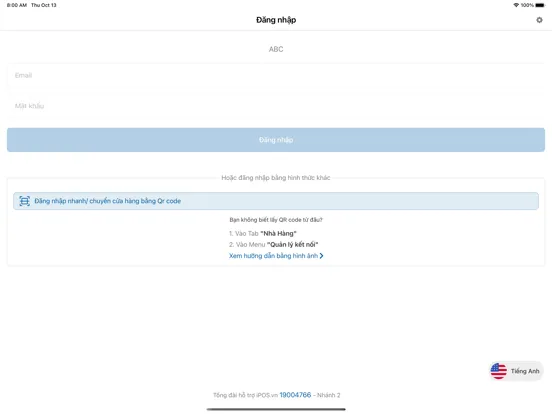552x414 pixels.
Task: Tap the status bar date Thu Oct 13
Action: [x=44, y=5]
